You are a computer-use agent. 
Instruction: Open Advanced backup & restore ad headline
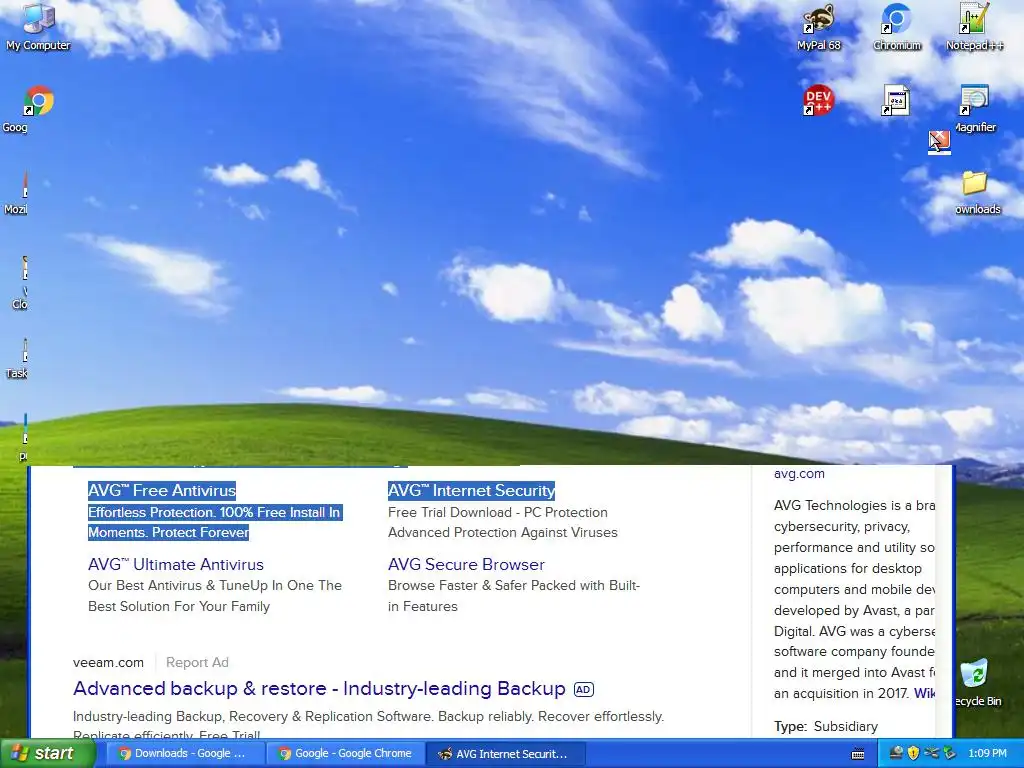click(319, 688)
